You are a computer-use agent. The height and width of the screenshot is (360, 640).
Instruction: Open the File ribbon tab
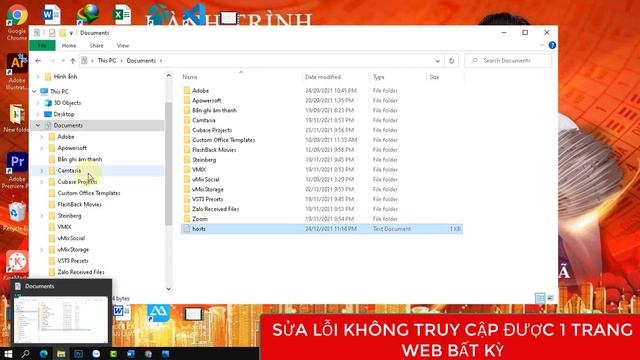coord(42,46)
